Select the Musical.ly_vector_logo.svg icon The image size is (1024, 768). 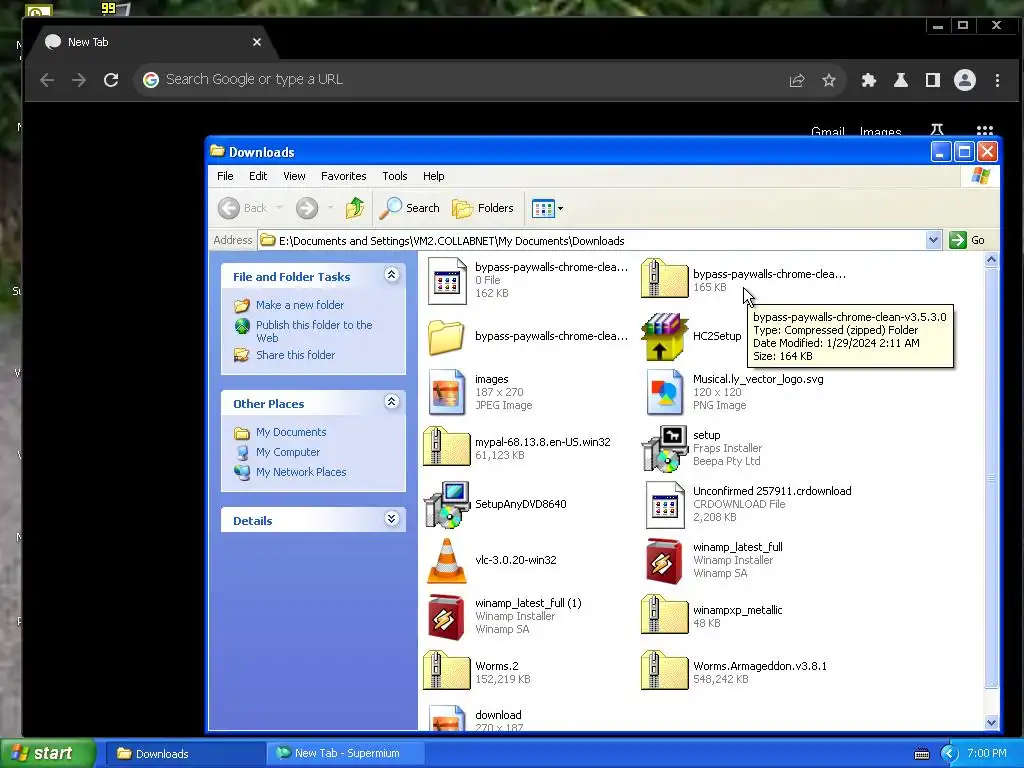tap(664, 392)
